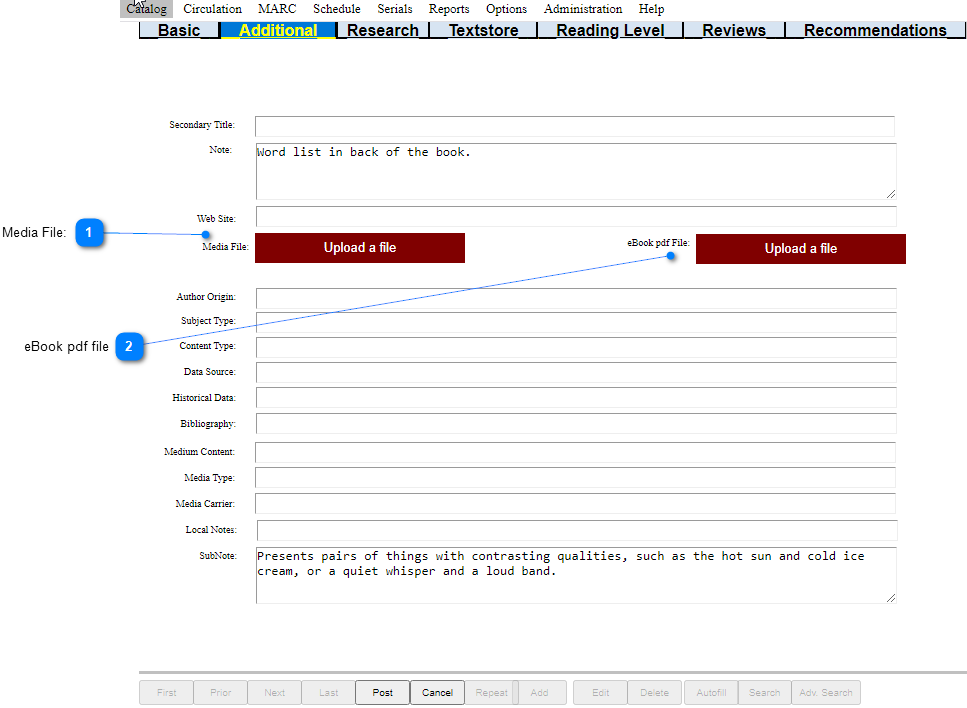This screenshot has width=967, height=708.
Task: Open the Circulation menu
Action: tap(212, 9)
